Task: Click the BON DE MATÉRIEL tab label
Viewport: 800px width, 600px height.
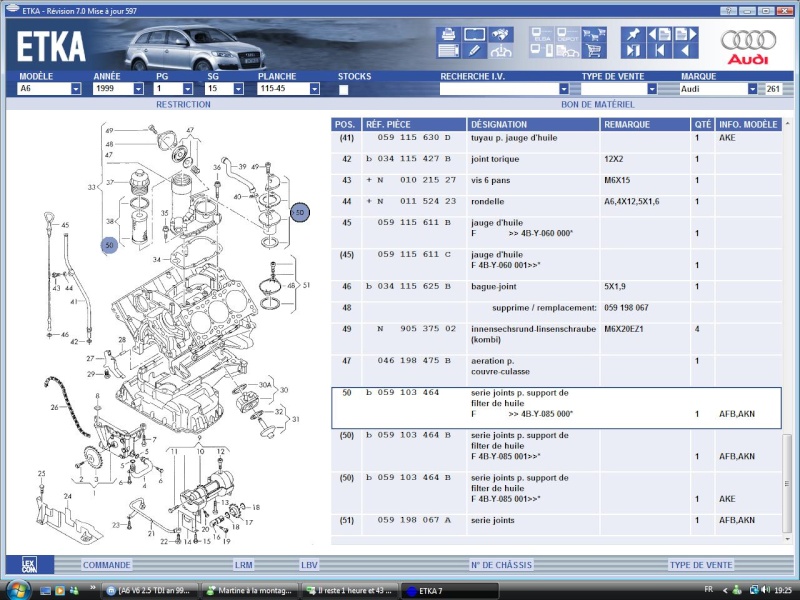Action: coord(598,104)
